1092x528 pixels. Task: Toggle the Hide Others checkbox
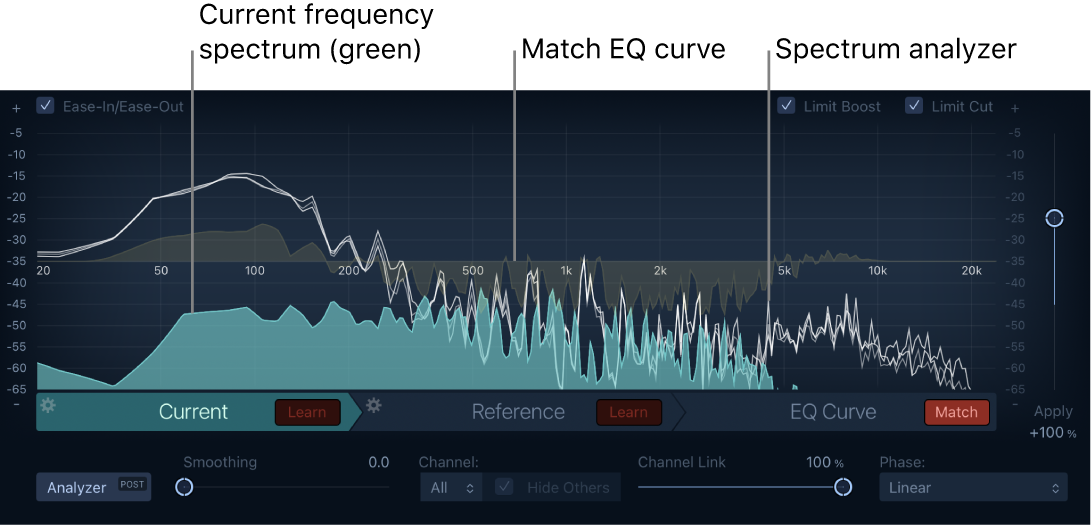pos(504,487)
